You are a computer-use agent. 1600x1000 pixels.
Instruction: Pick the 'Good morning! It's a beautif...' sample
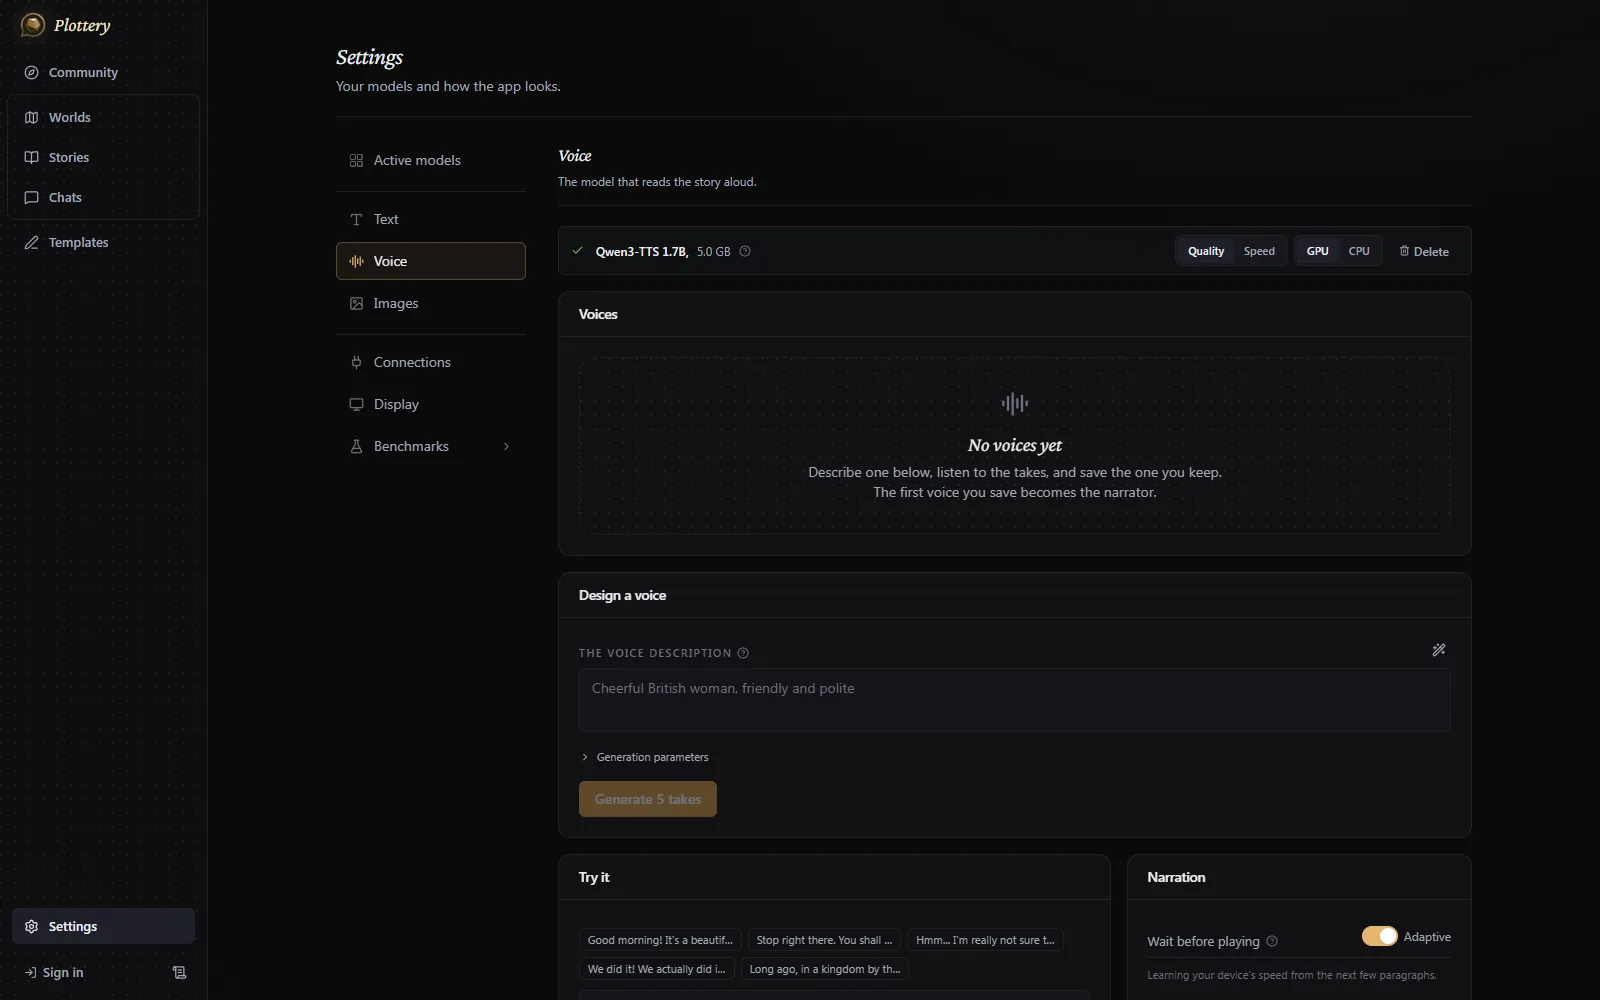660,940
